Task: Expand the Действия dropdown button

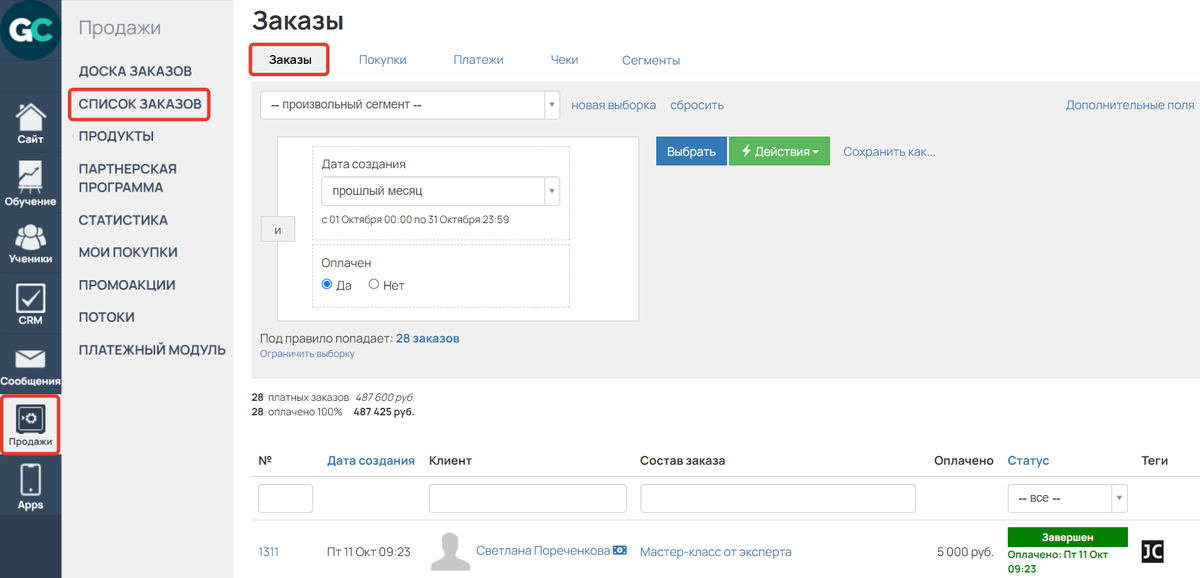Action: pos(779,152)
